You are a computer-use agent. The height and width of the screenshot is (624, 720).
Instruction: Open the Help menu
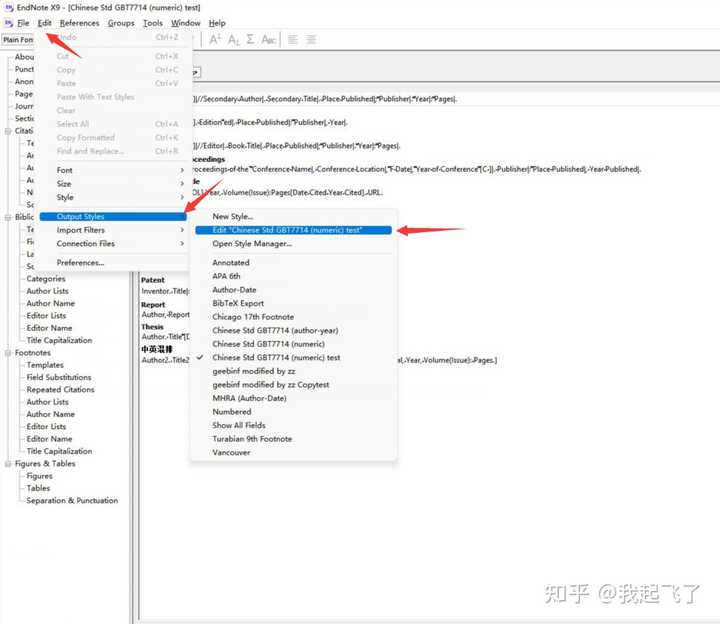coord(217,23)
